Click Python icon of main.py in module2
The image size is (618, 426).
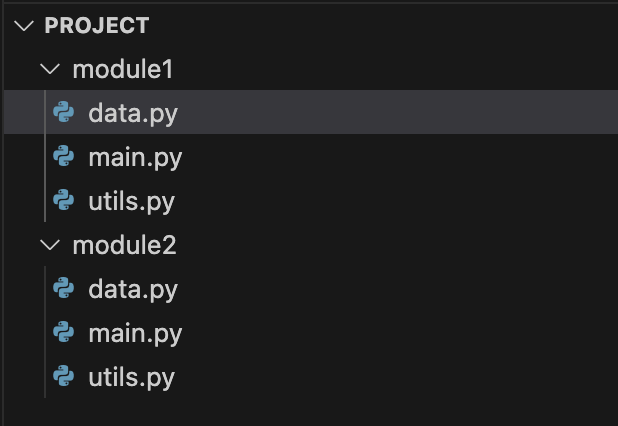pyautogui.click(x=63, y=332)
